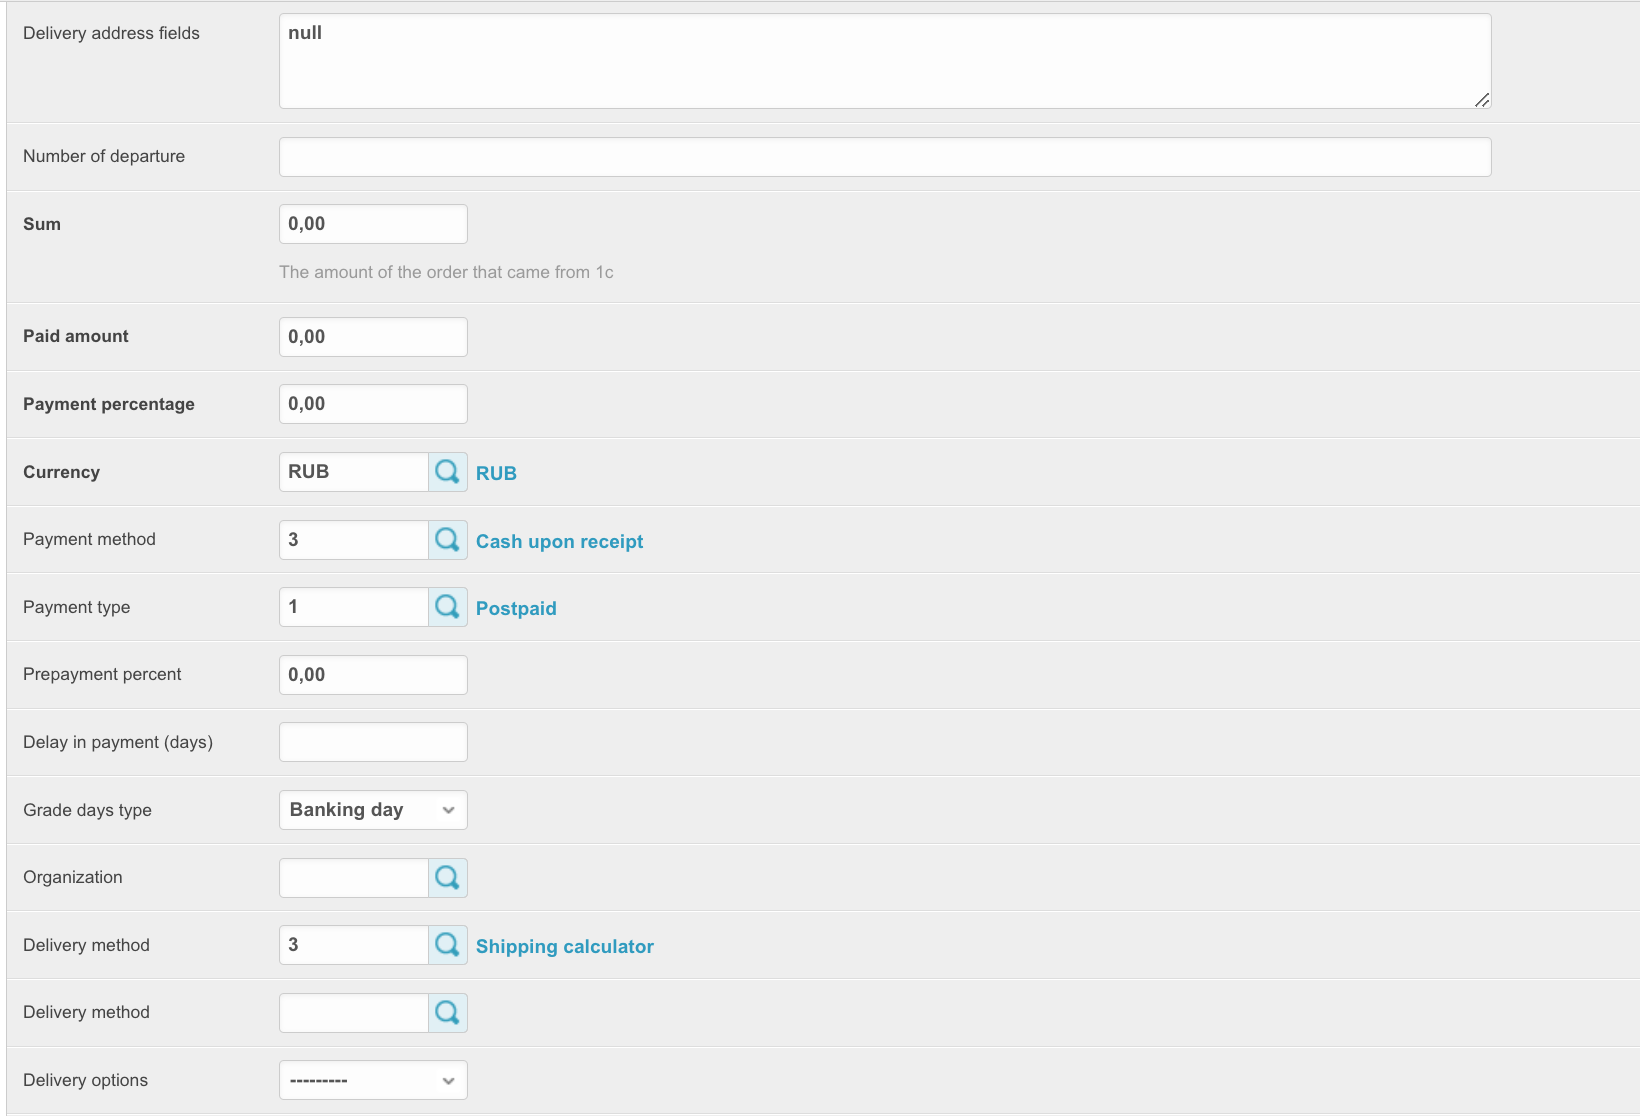Click the Delay in payment (days) field
Viewport: 1640px width, 1116px height.
pyautogui.click(x=372, y=742)
